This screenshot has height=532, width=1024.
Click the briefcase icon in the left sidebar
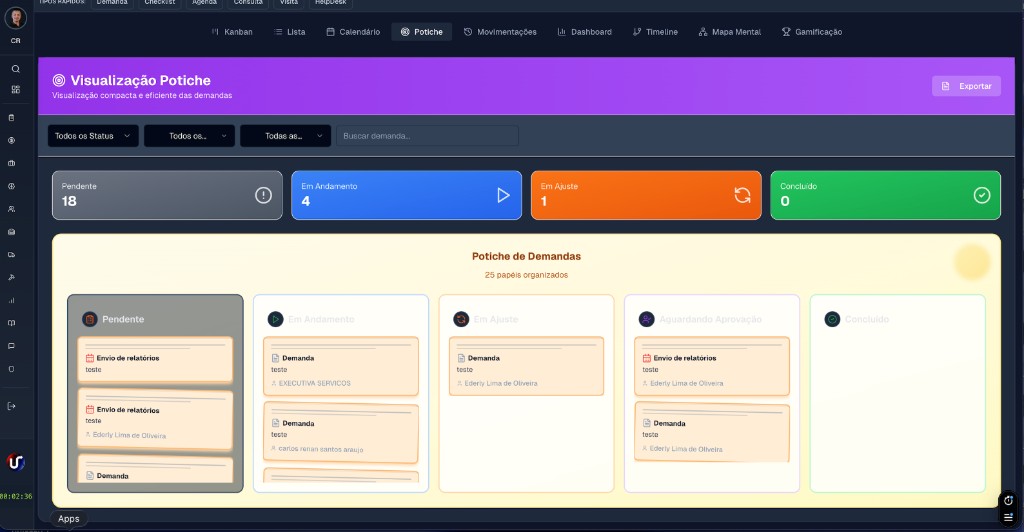[x=11, y=163]
